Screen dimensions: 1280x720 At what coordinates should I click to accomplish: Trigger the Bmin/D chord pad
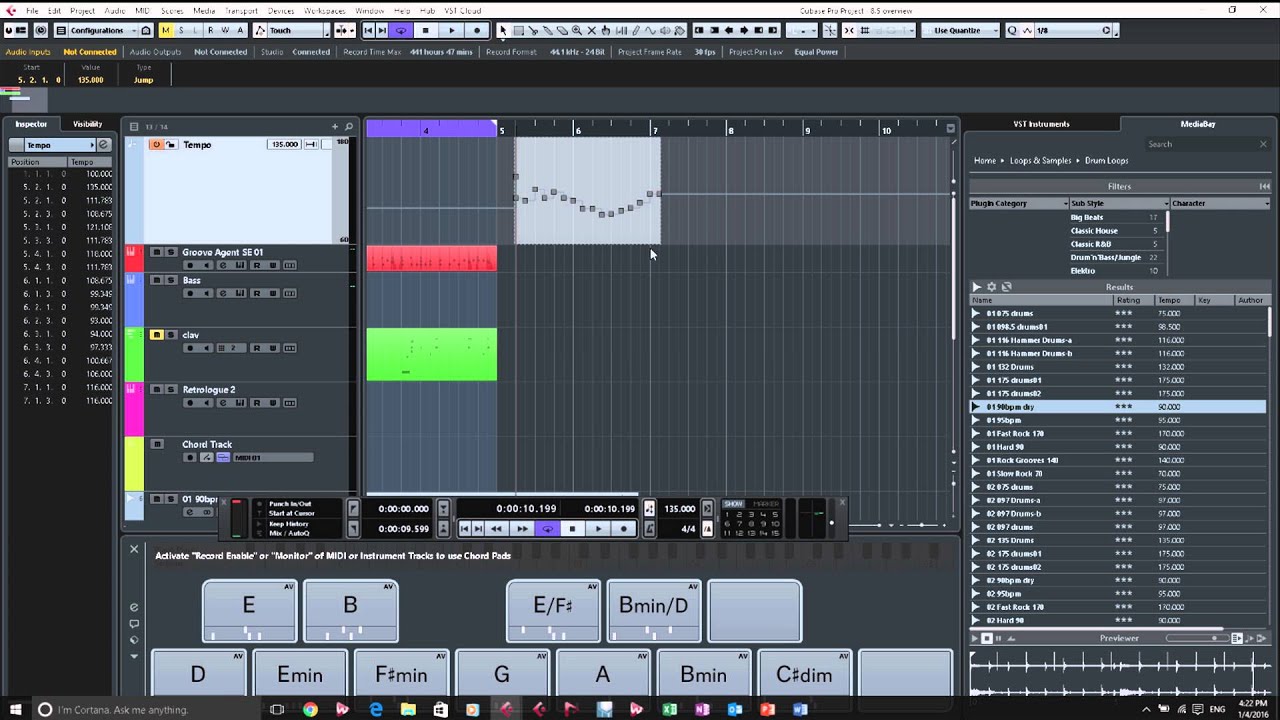(x=654, y=608)
